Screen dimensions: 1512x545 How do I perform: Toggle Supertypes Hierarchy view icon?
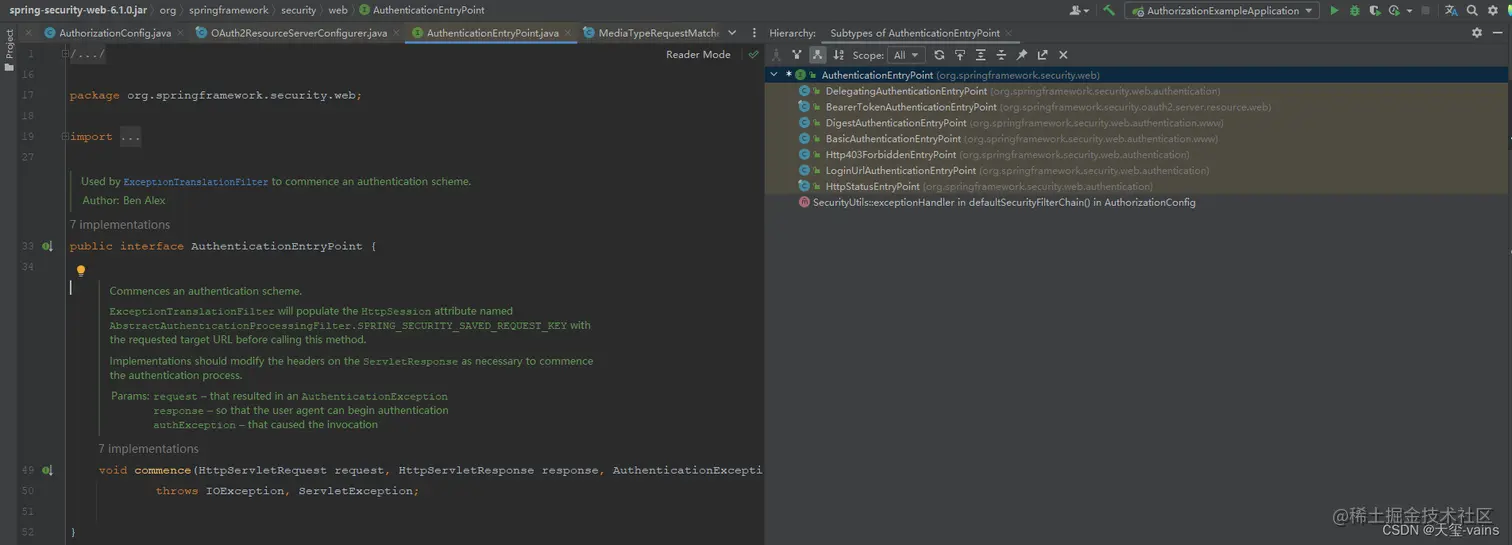(797, 55)
